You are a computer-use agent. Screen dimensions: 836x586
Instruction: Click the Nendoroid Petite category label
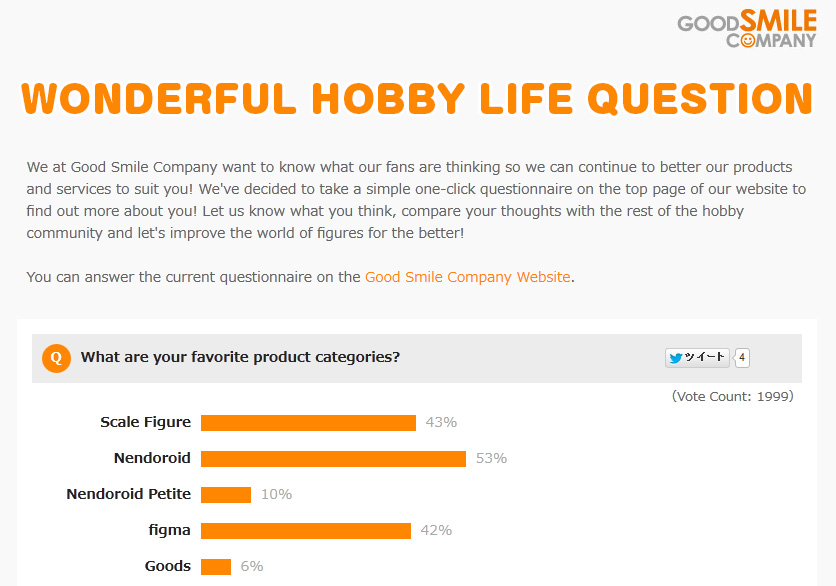[128, 494]
